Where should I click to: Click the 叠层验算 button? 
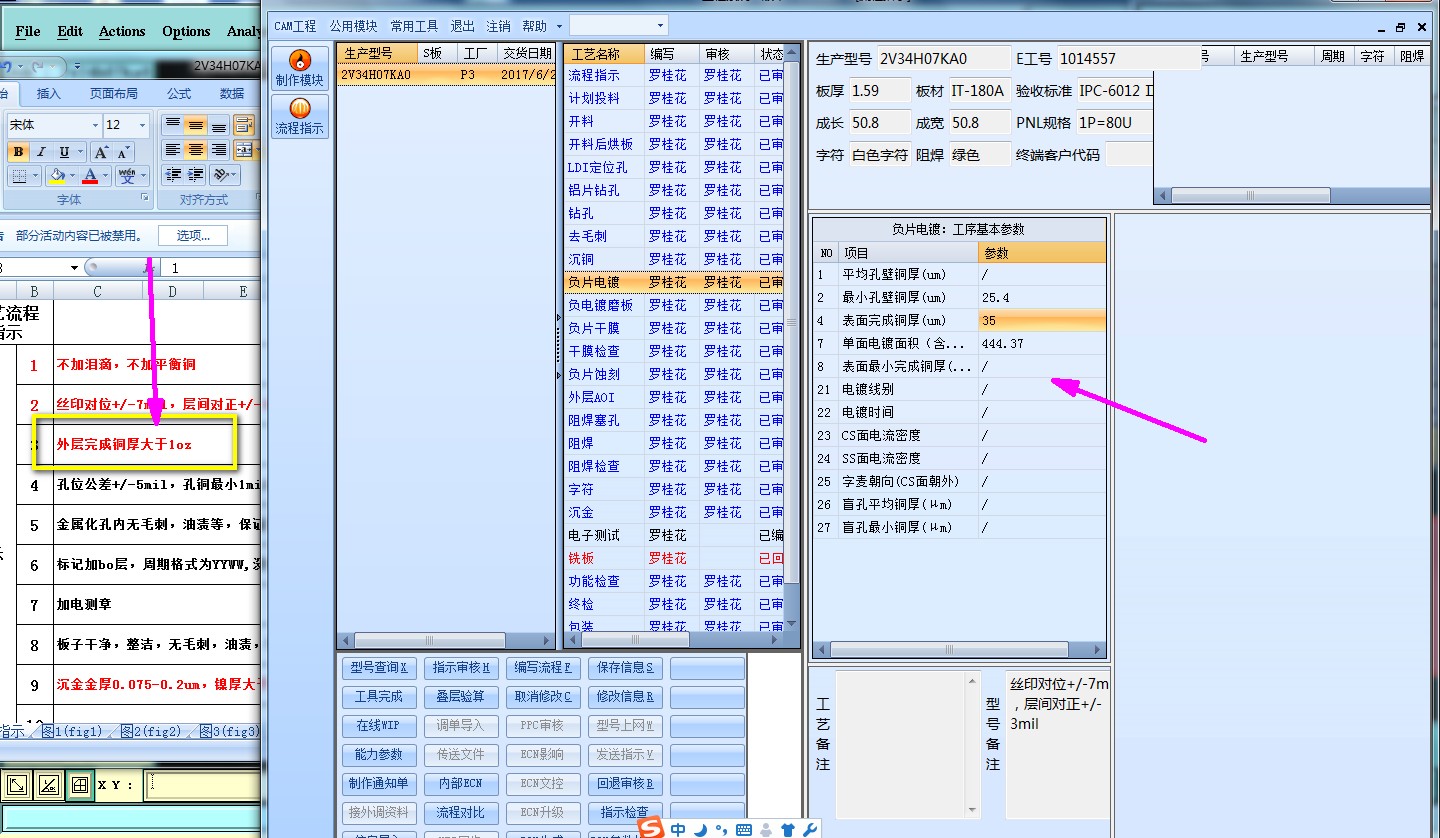tap(461, 697)
